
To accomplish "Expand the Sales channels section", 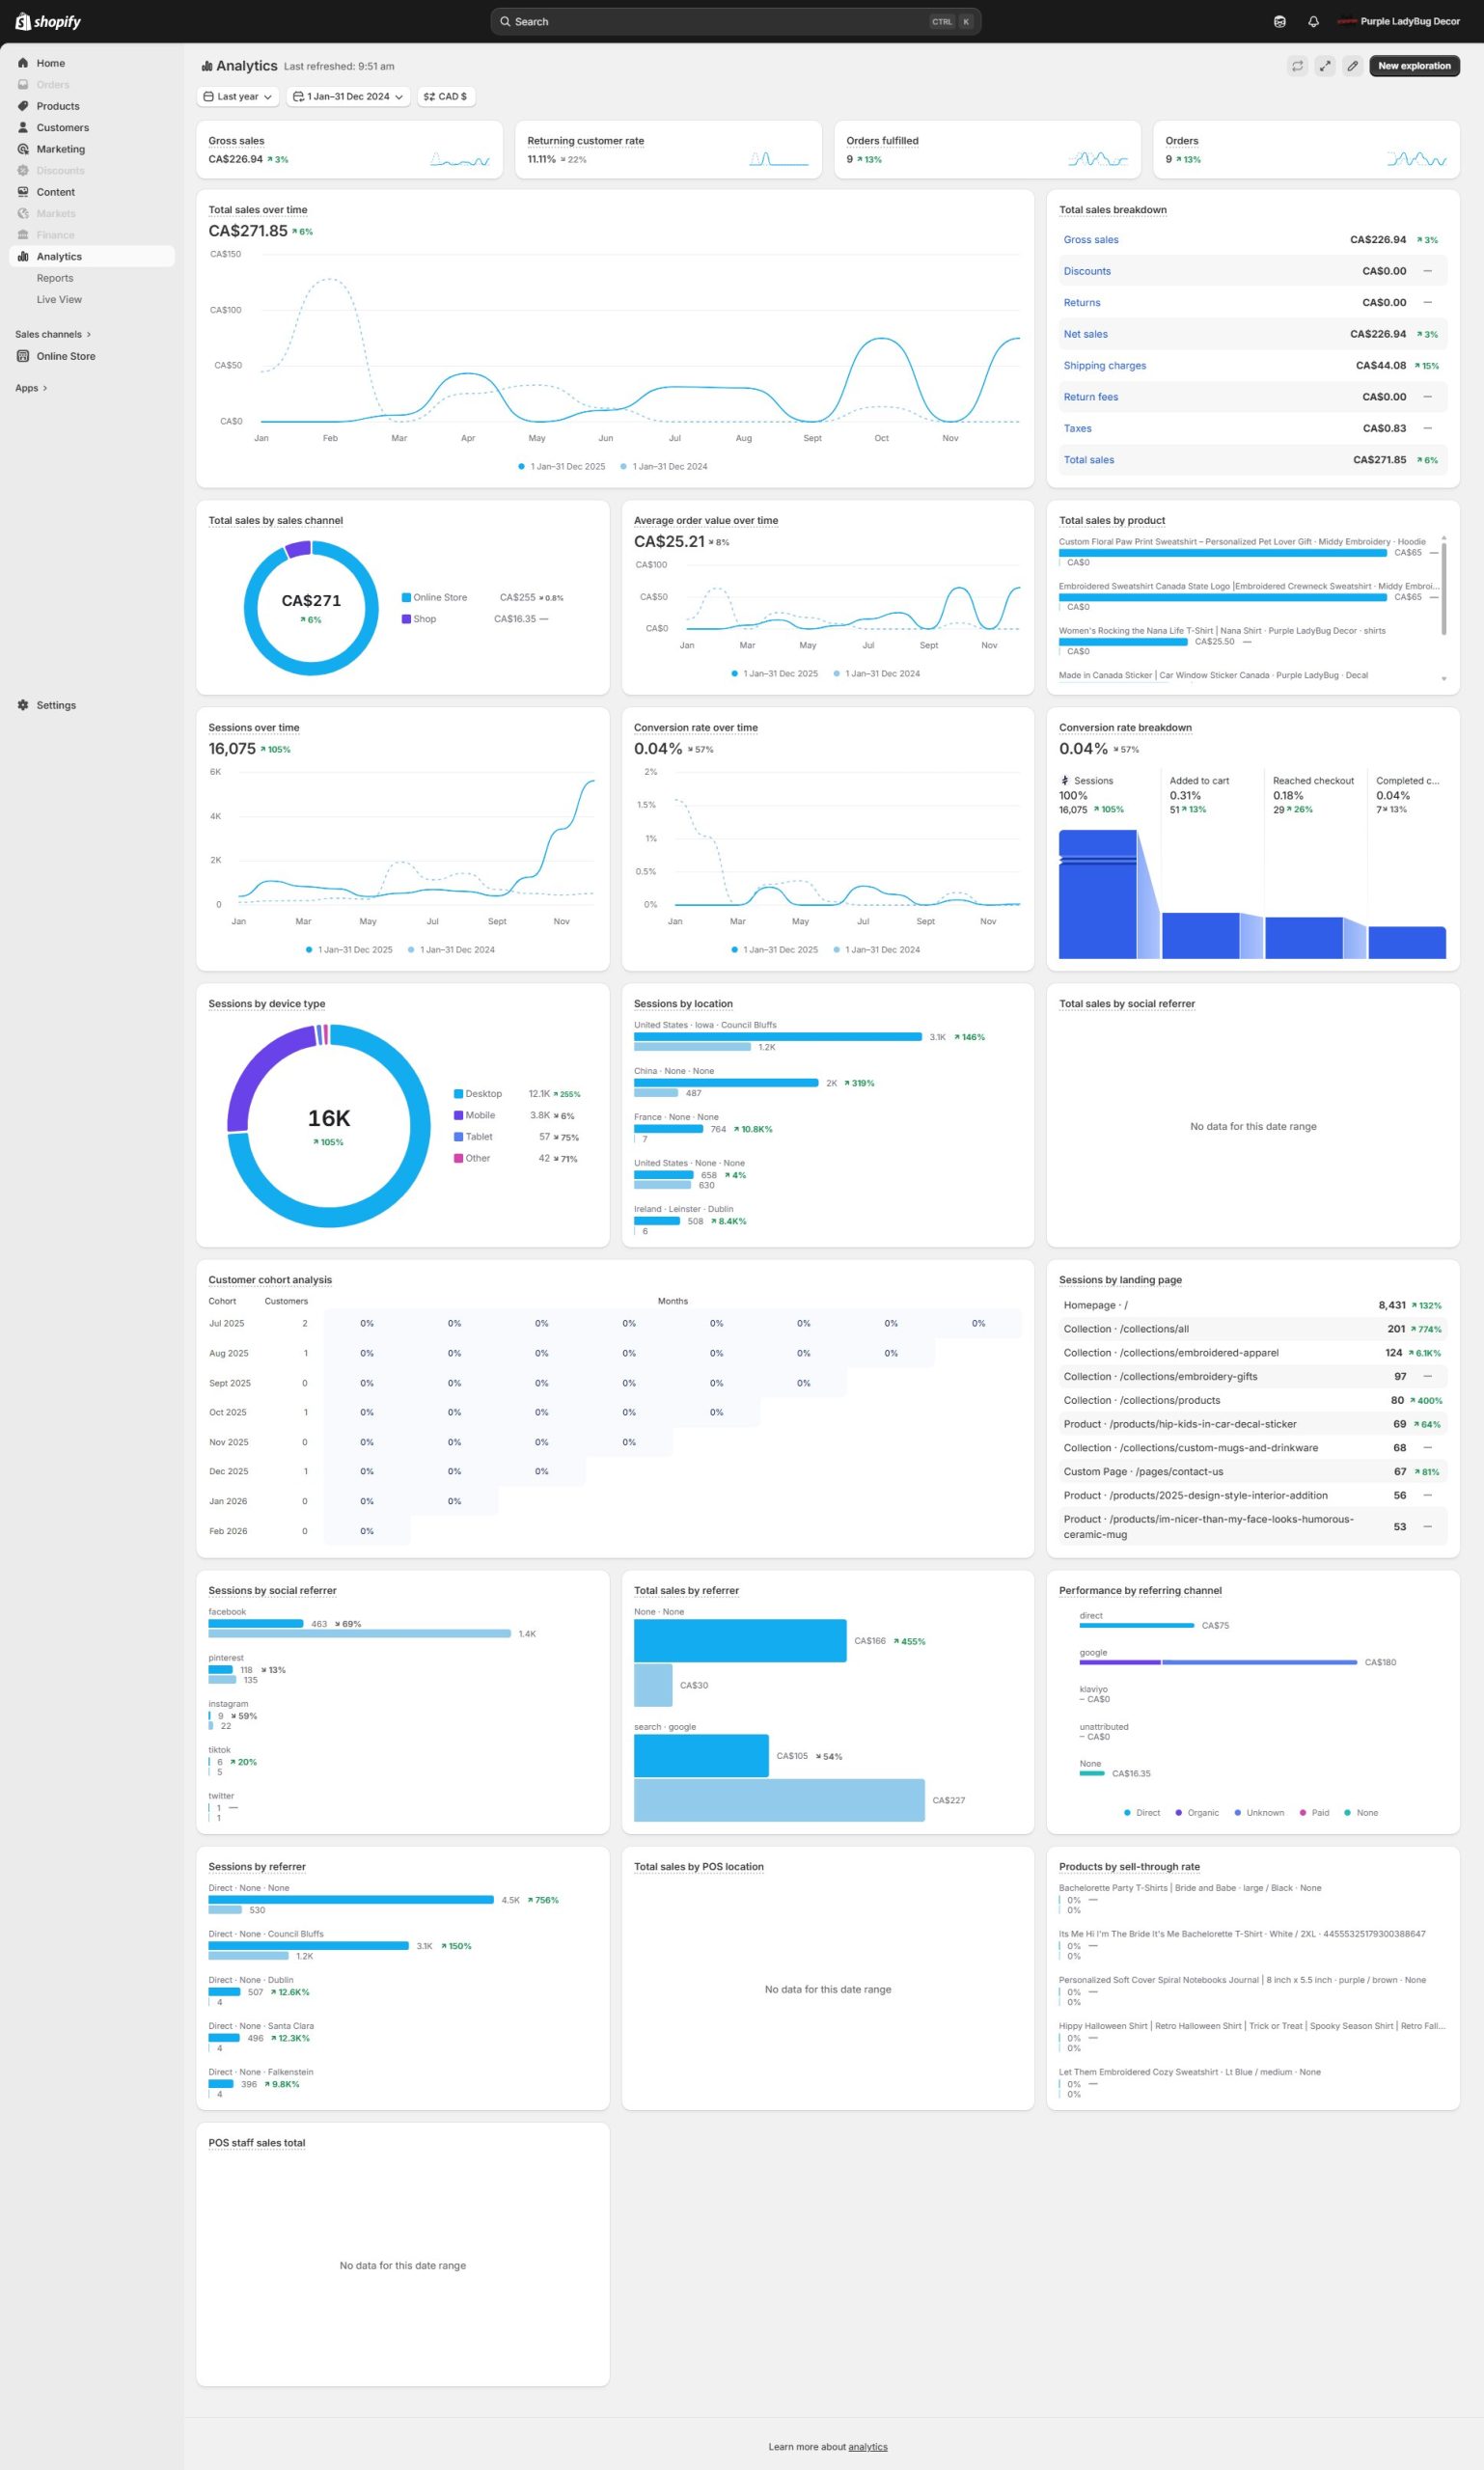I will point(52,334).
